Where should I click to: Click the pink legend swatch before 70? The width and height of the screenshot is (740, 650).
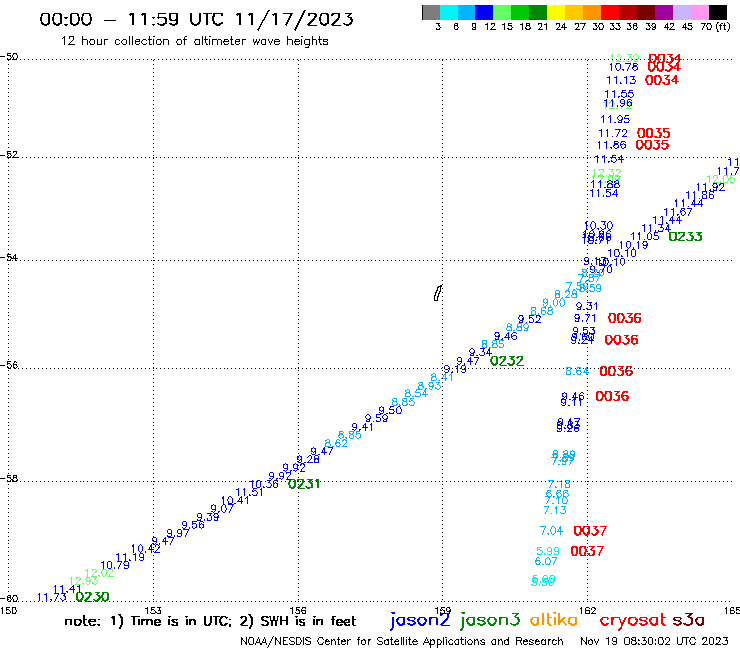click(699, 13)
